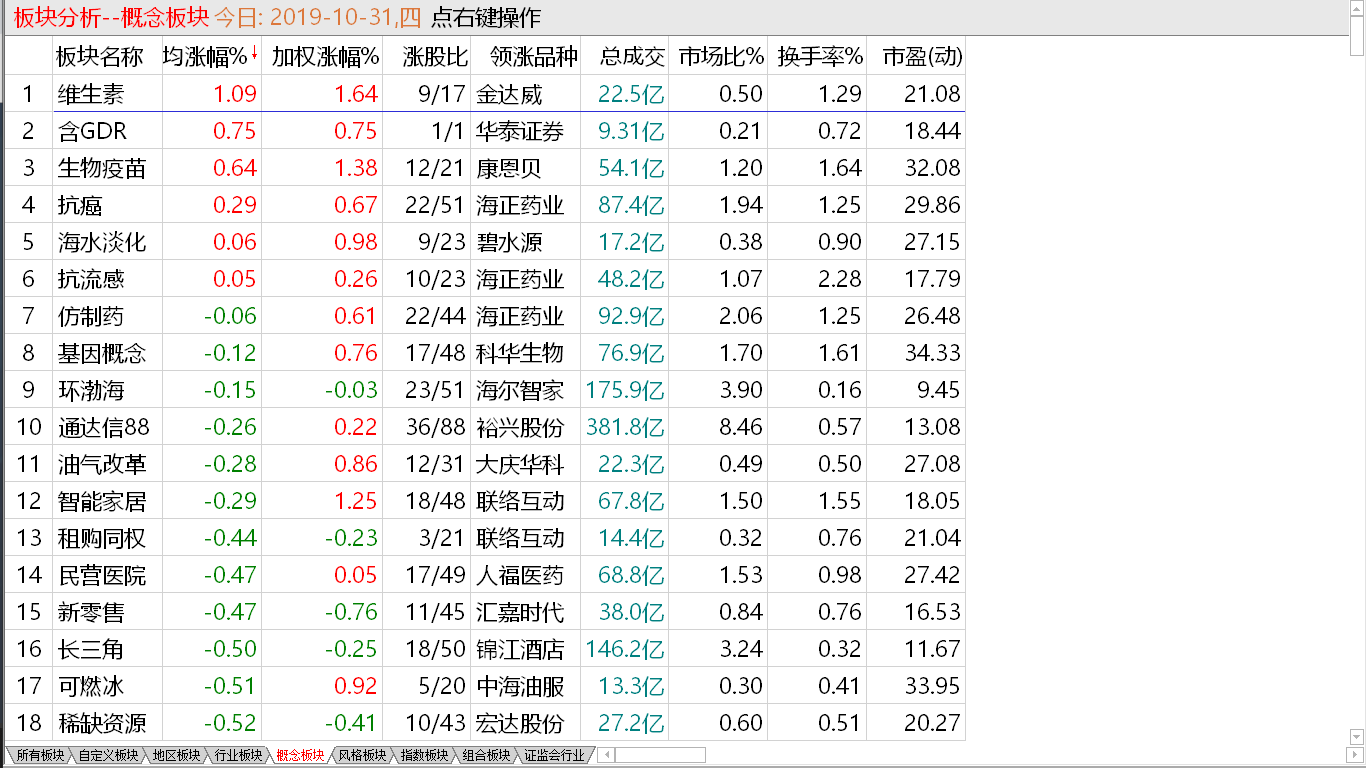Screen dimensions: 1366x768
Task: Click the vertical scrollbar down arrow
Action: [1357, 738]
